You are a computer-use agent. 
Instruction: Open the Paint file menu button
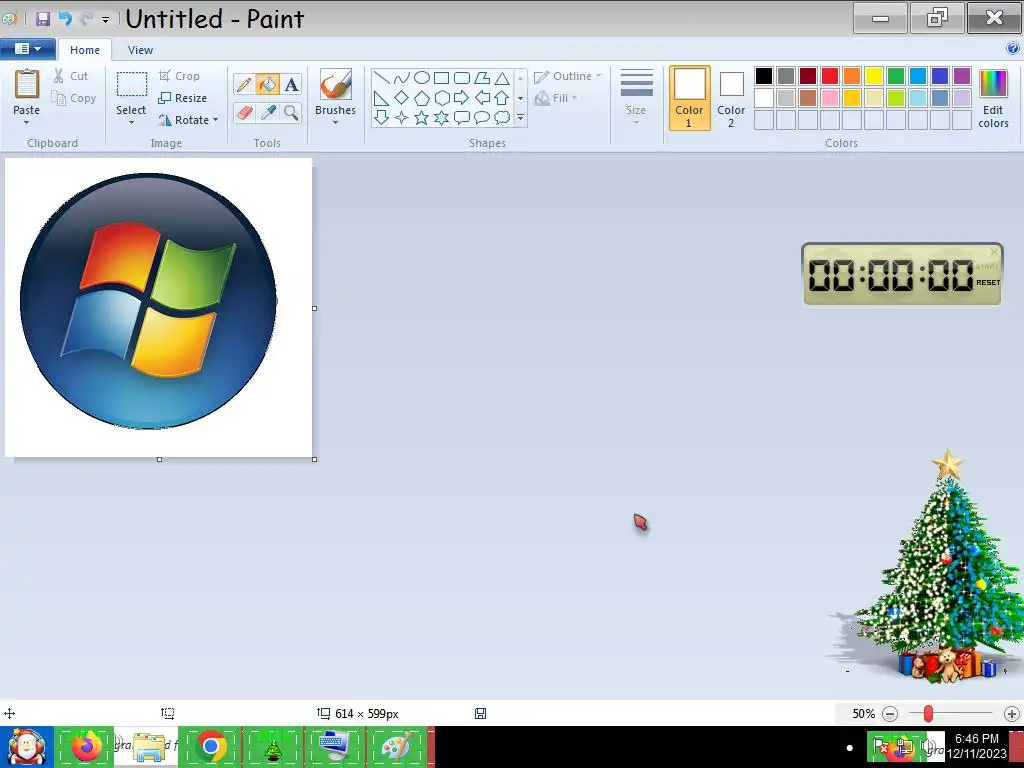coord(27,49)
